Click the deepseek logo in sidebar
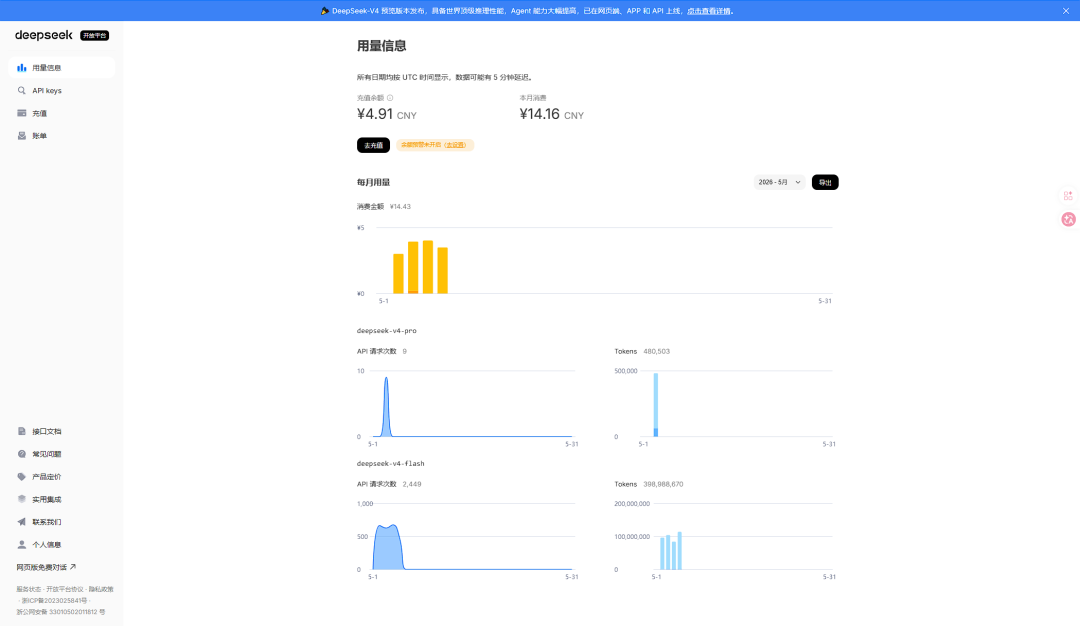1080x626 pixels. tap(43, 35)
